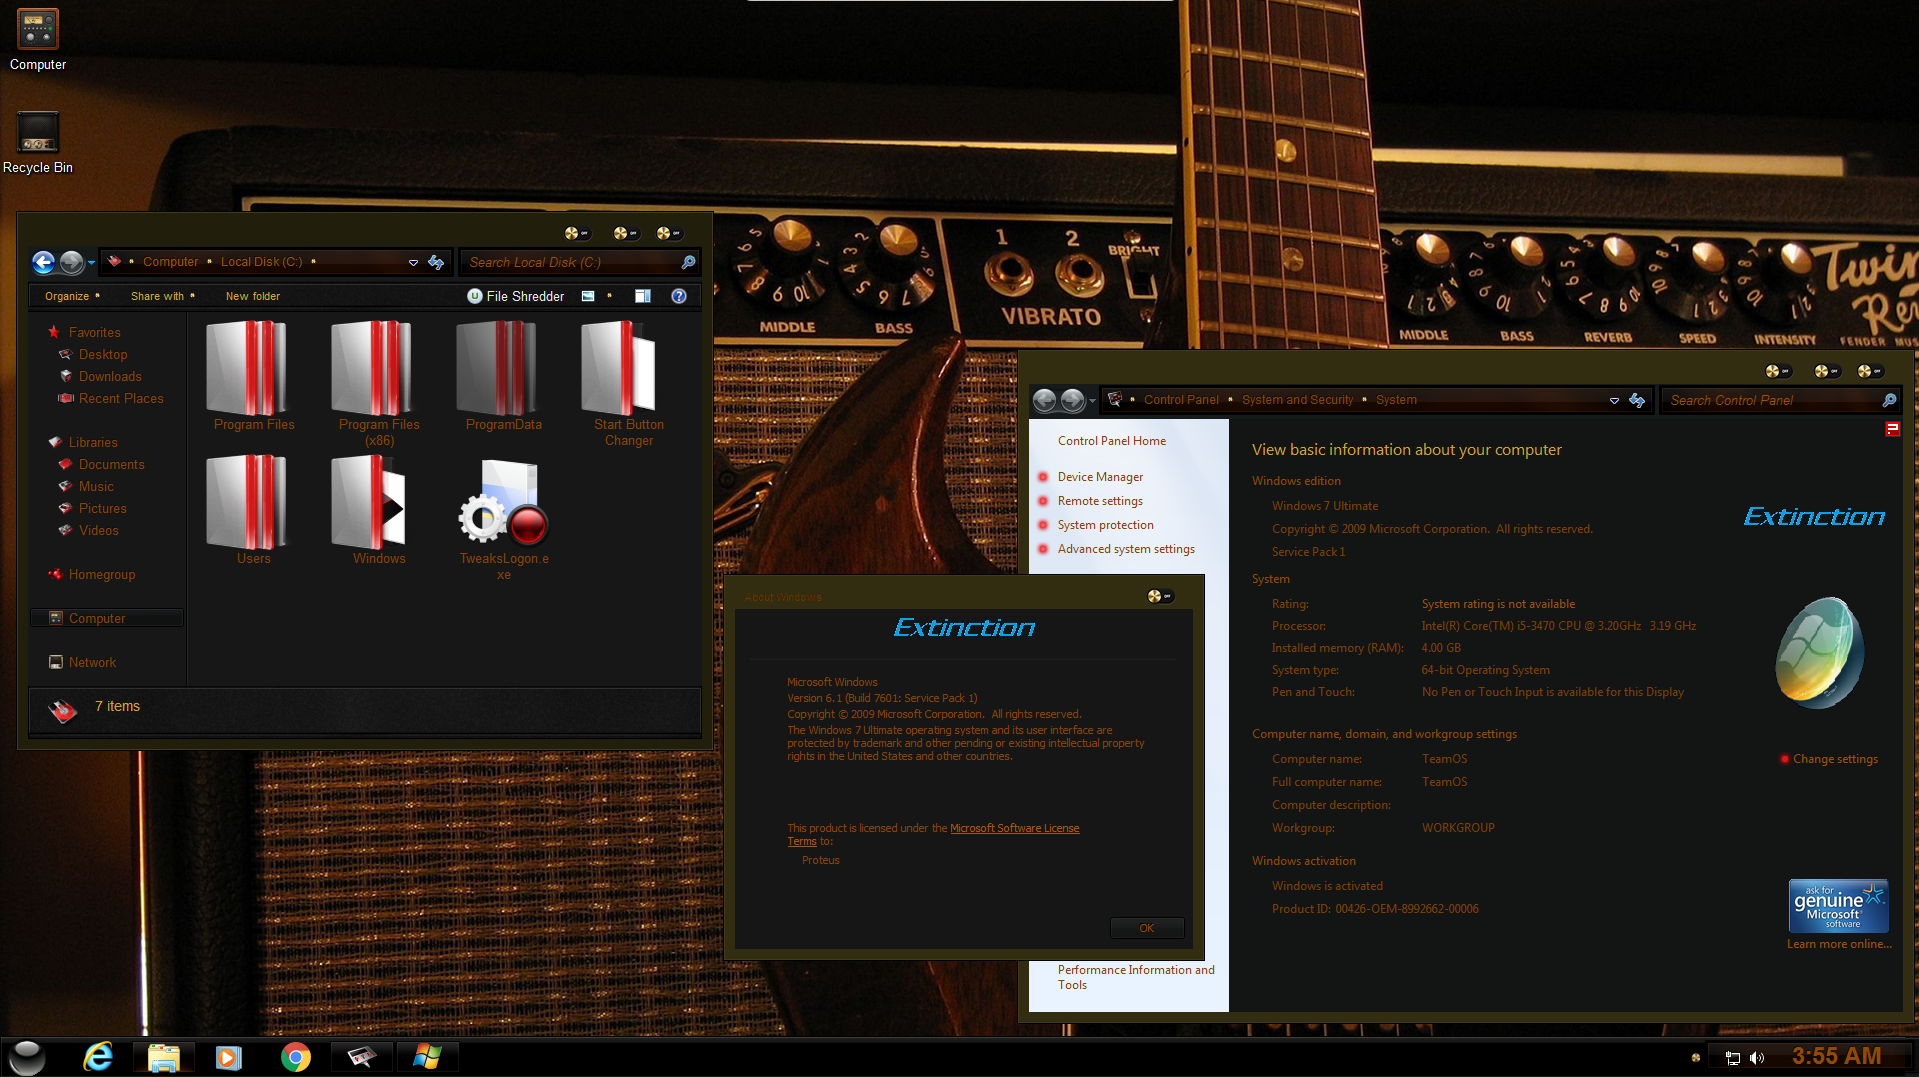Expand the Explorer address bar history dropdown
The height and width of the screenshot is (1077, 1919).
point(413,262)
